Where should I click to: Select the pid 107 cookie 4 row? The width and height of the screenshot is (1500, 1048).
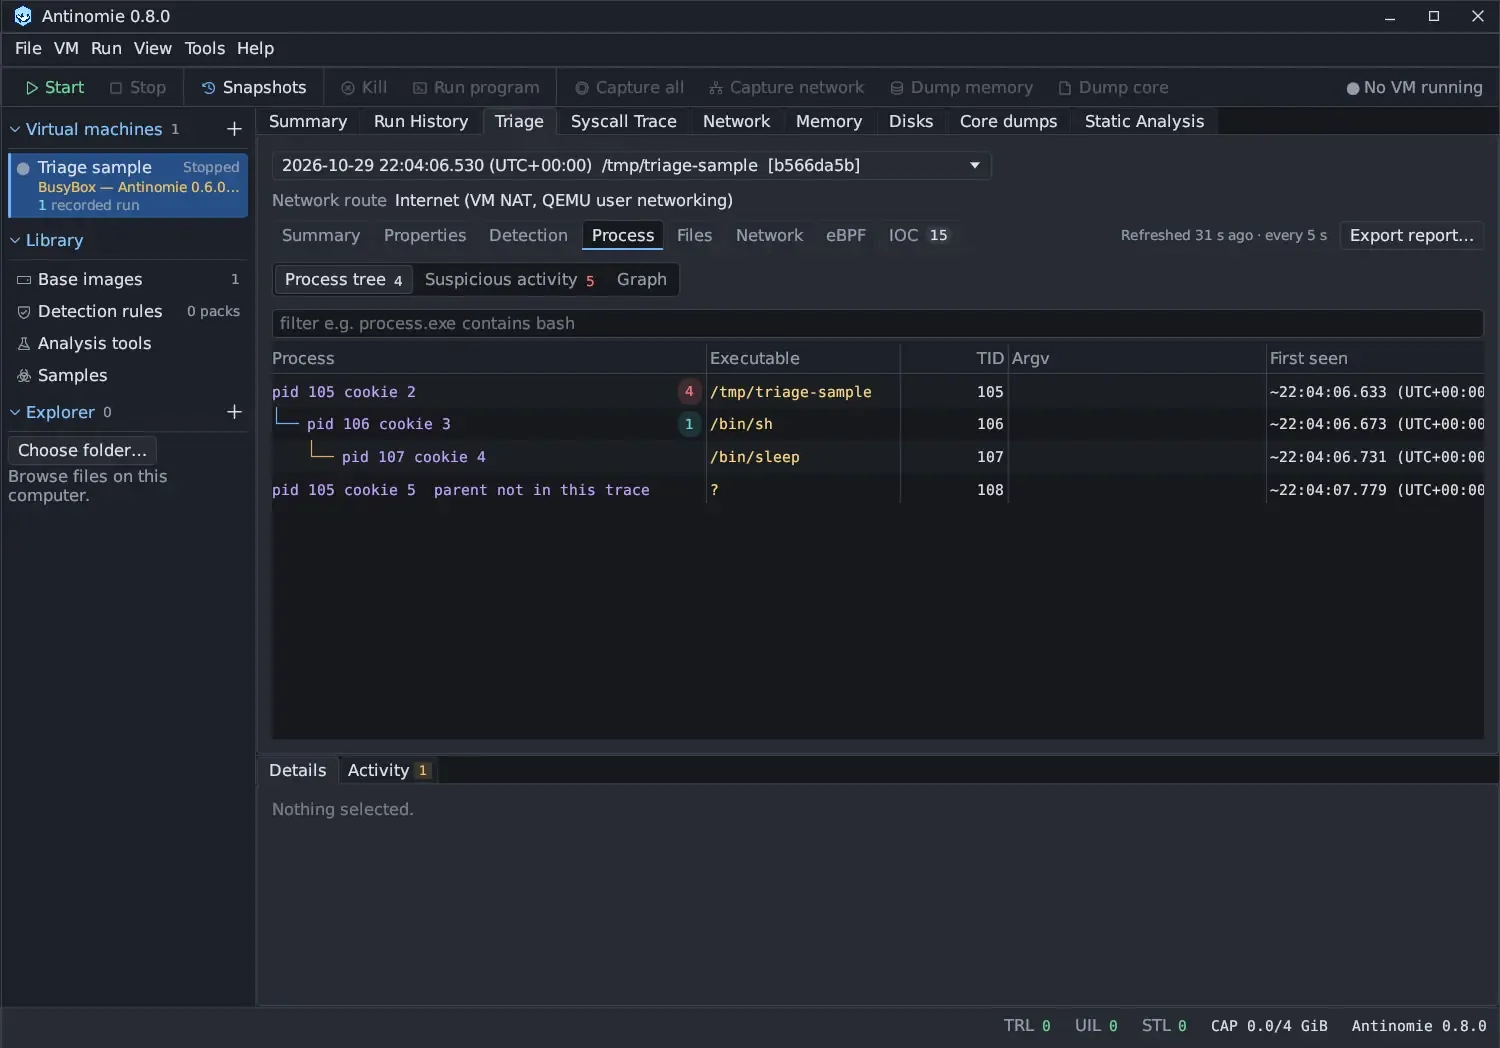pyautogui.click(x=878, y=457)
